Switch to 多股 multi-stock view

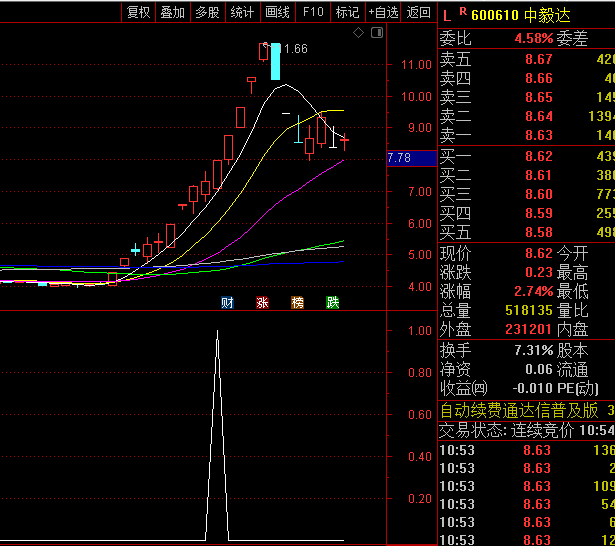(x=207, y=12)
